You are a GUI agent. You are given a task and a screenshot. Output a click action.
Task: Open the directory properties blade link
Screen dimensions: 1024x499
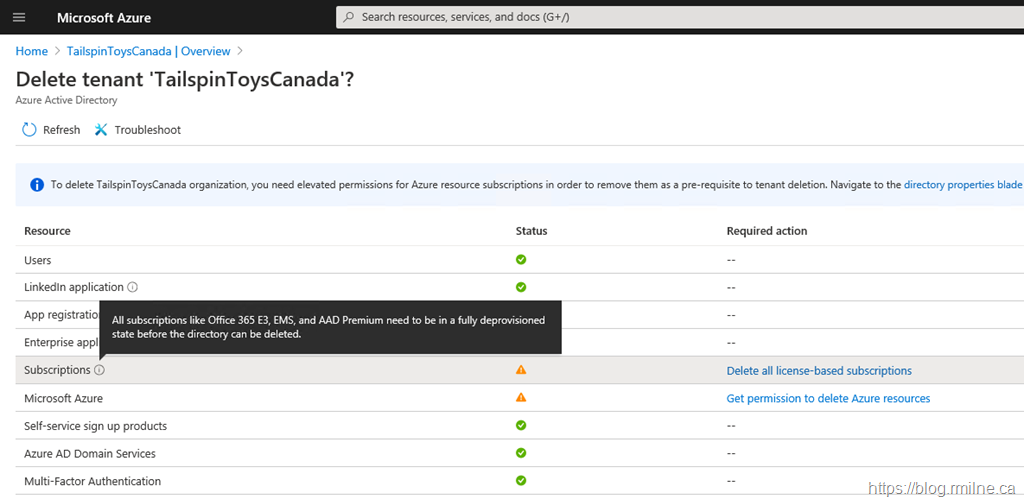coord(962,185)
